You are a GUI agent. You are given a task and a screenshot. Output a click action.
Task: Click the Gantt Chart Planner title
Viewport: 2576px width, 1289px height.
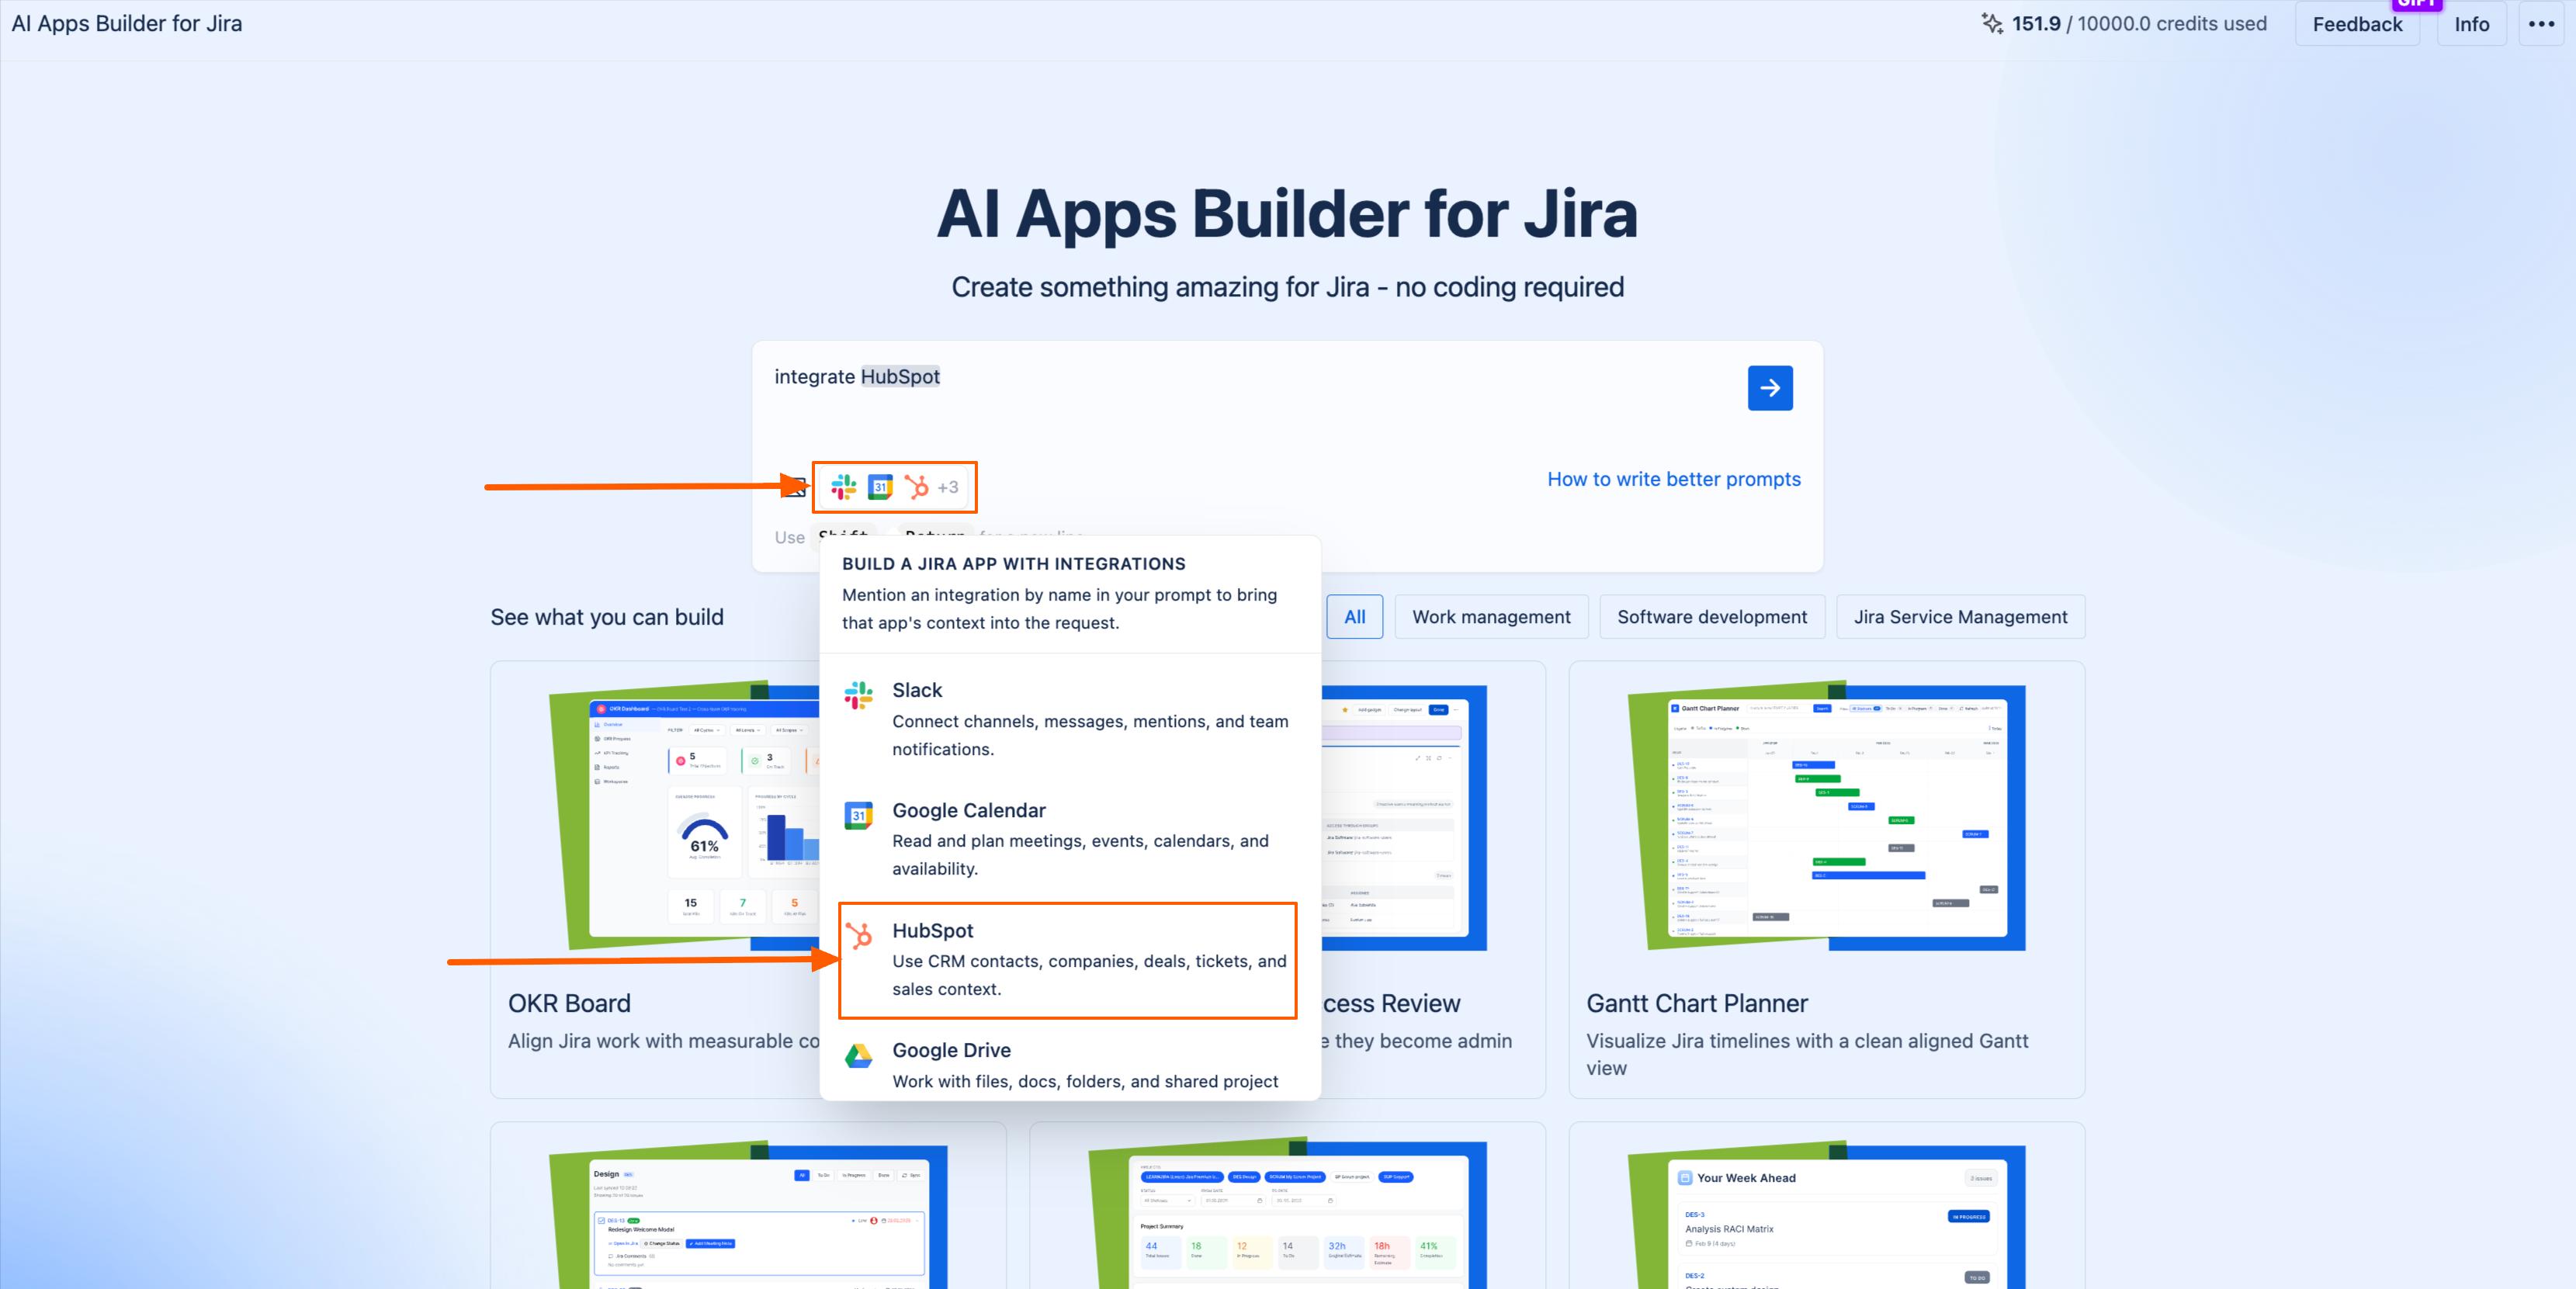[x=1696, y=1003]
